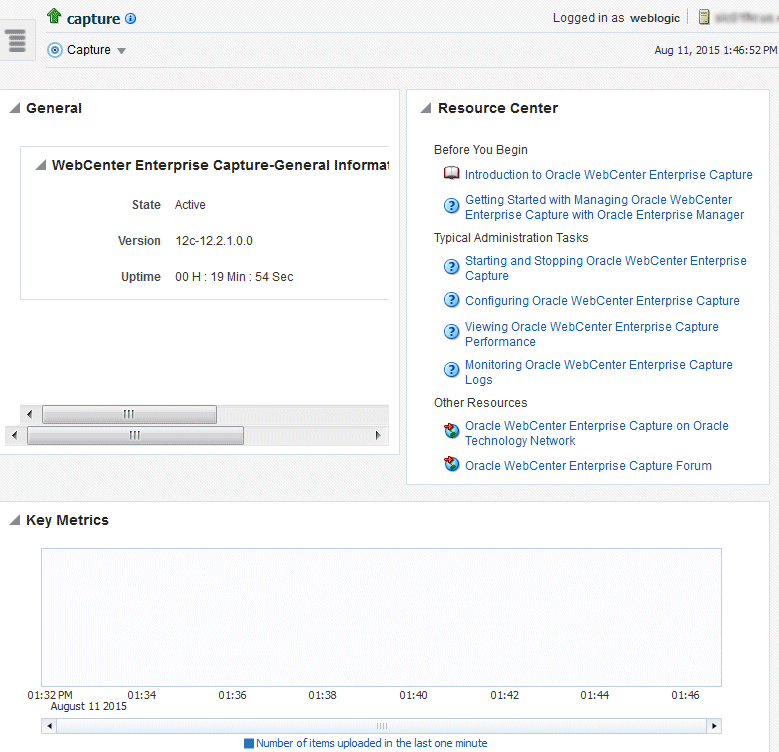779x752 pixels.
Task: Click the State value Active
Action: [x=190, y=205]
